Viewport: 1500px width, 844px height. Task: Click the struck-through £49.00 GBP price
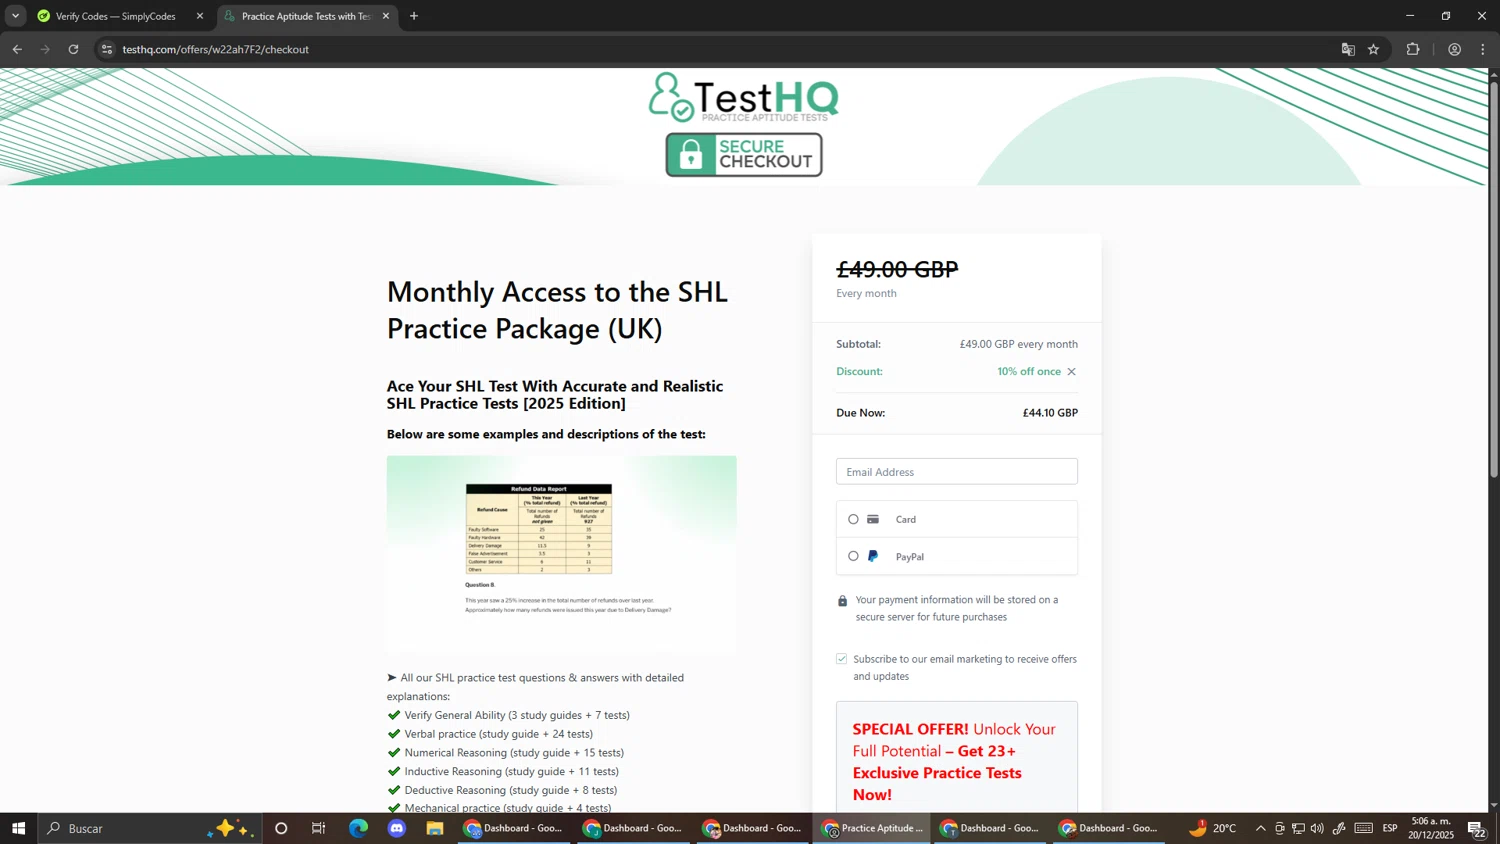(897, 269)
